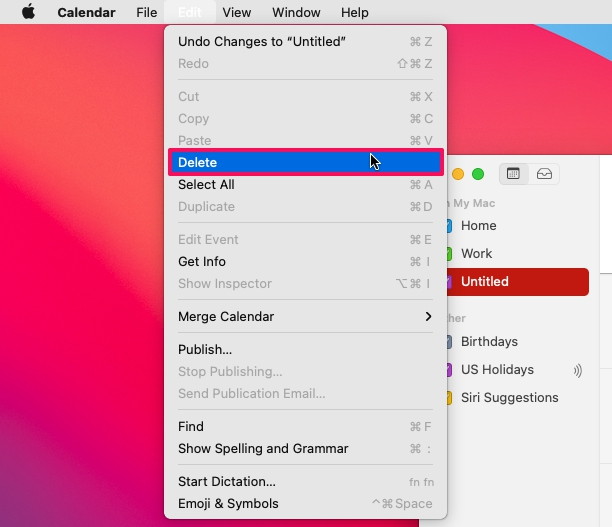Click the calendars list toolbar icon

click(513, 173)
